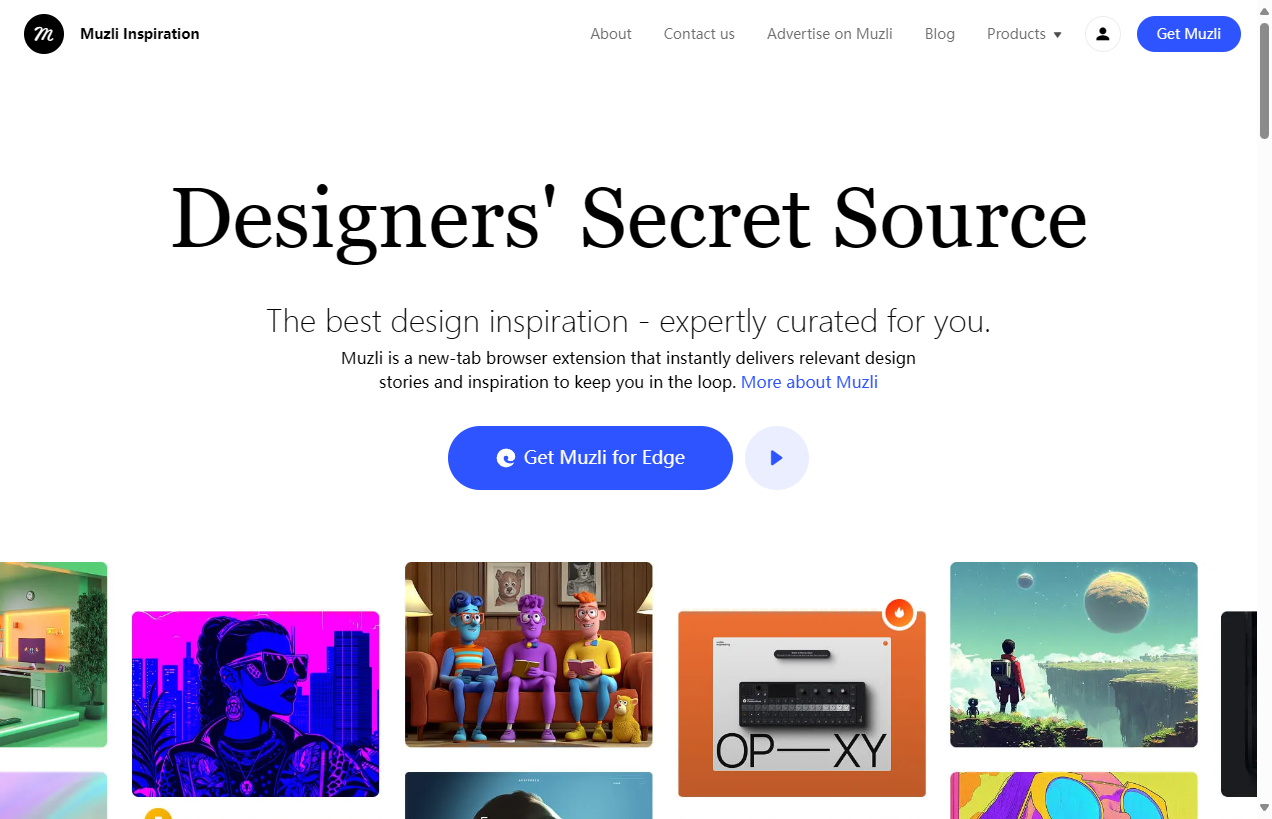The height and width of the screenshot is (819, 1272).
Task: Click the Get Muzli button in the header
Action: 1189,34
